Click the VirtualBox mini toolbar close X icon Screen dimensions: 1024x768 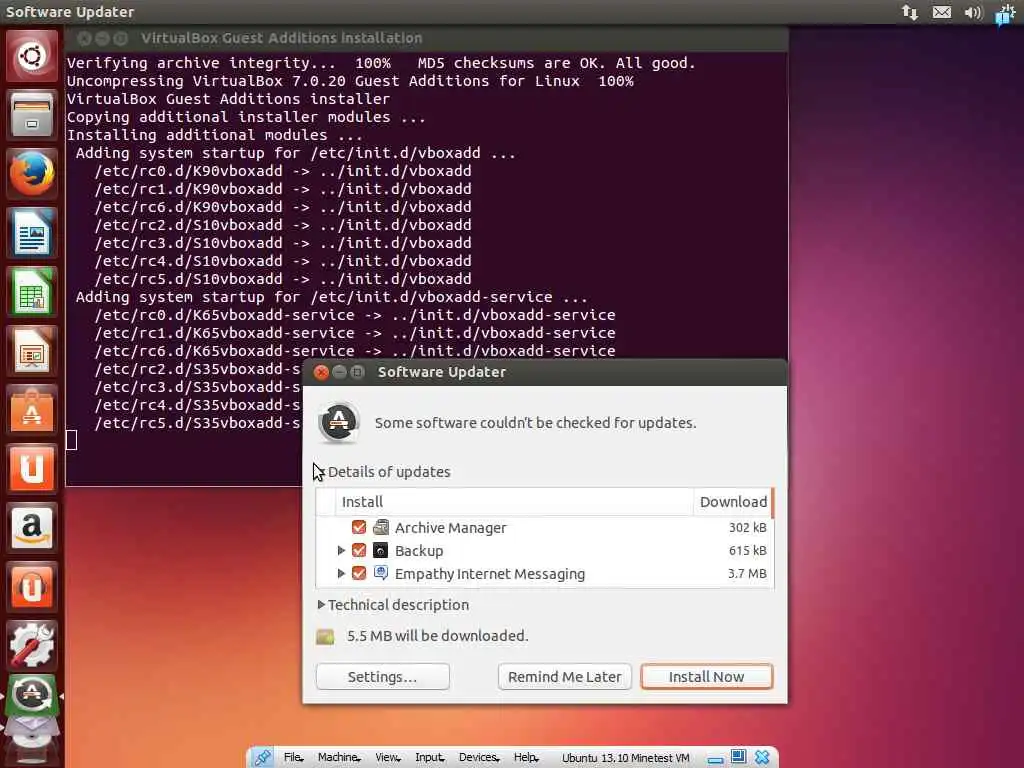(x=762, y=758)
